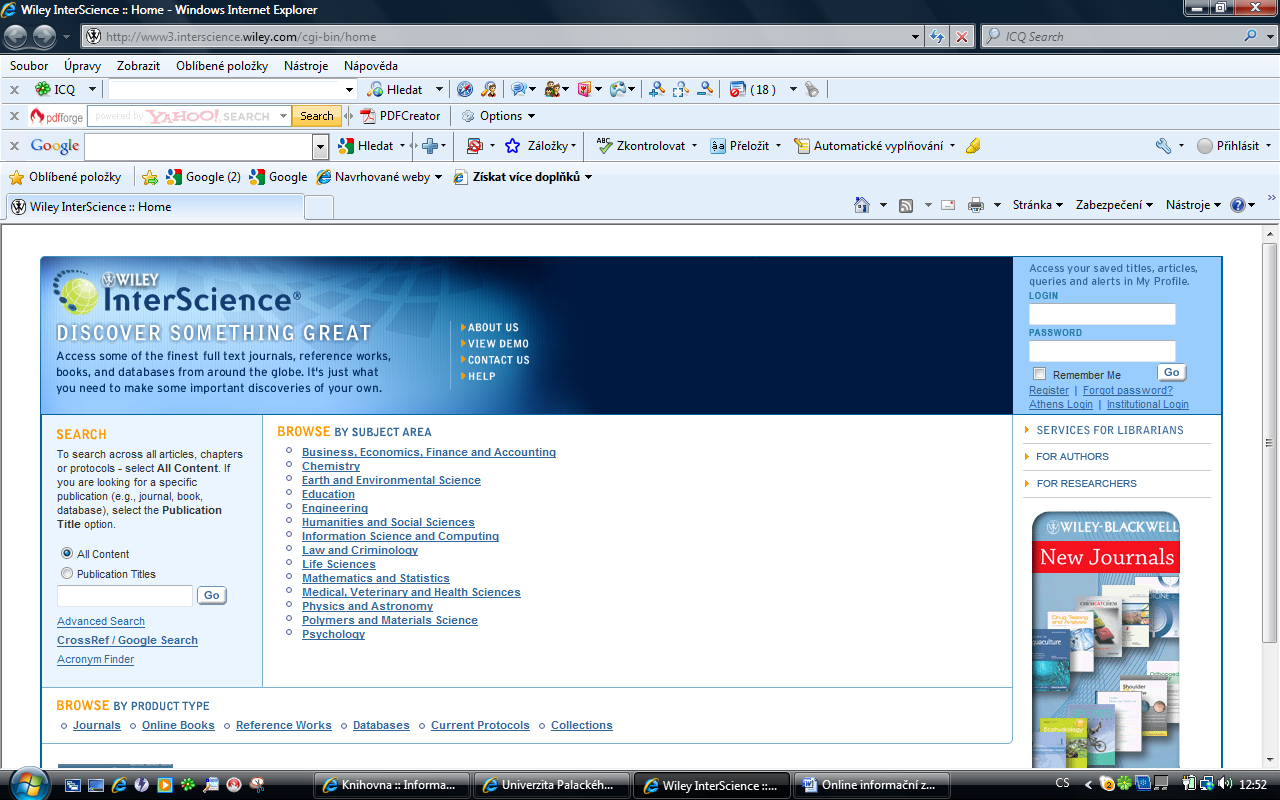Click the VIEW DEMO link
Viewport: 1280px width, 800px height.
498,343
